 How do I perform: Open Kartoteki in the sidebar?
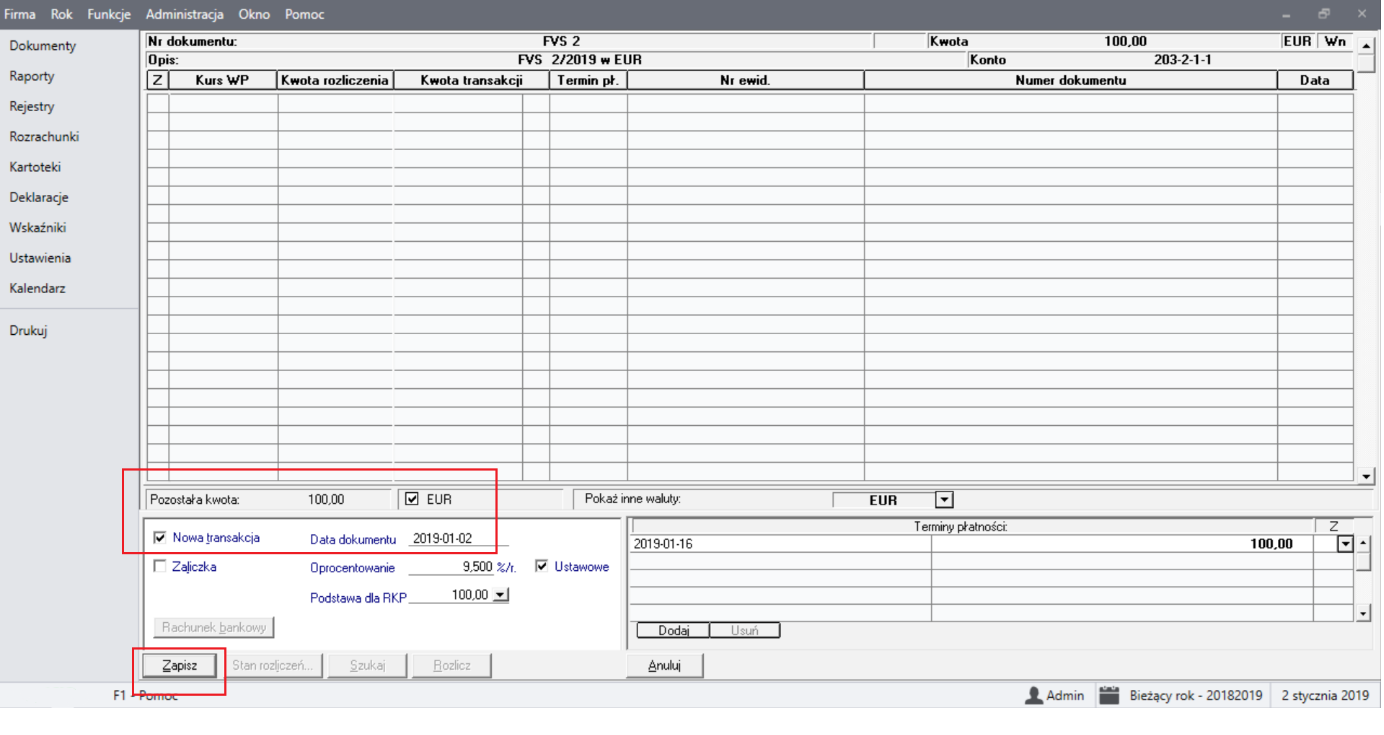coord(36,167)
